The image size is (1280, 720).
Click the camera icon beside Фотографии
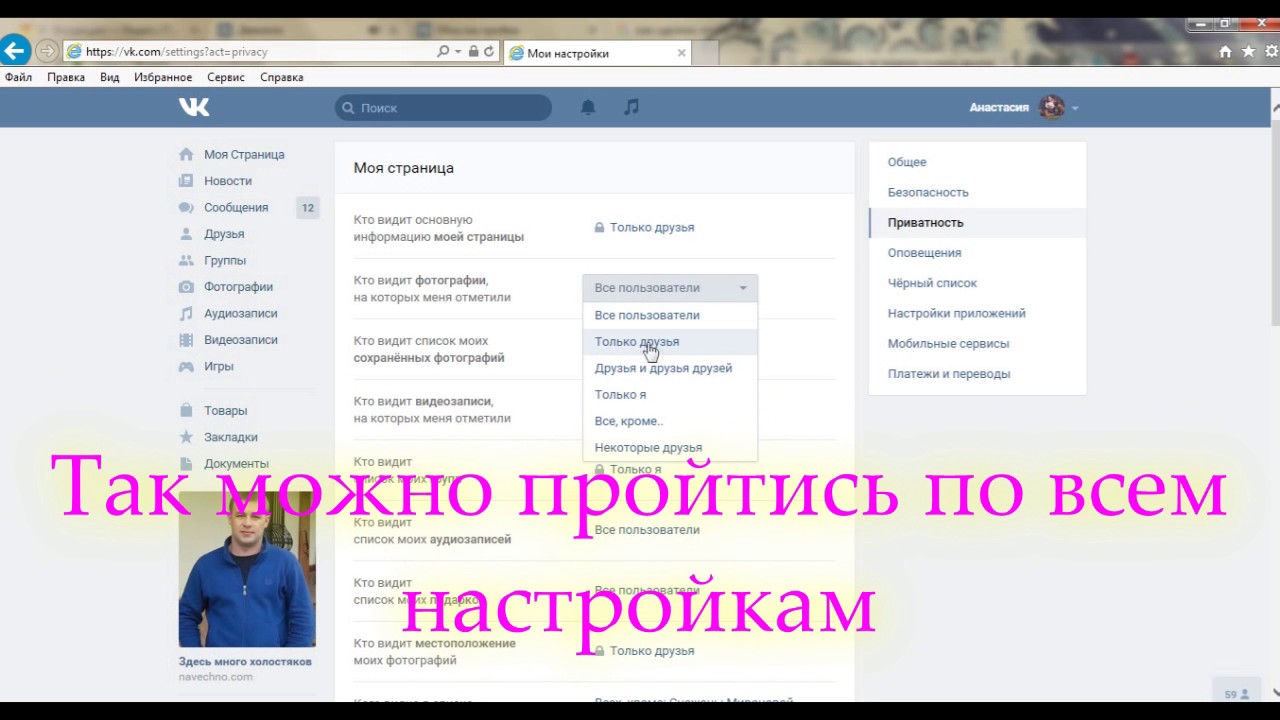tap(186, 287)
